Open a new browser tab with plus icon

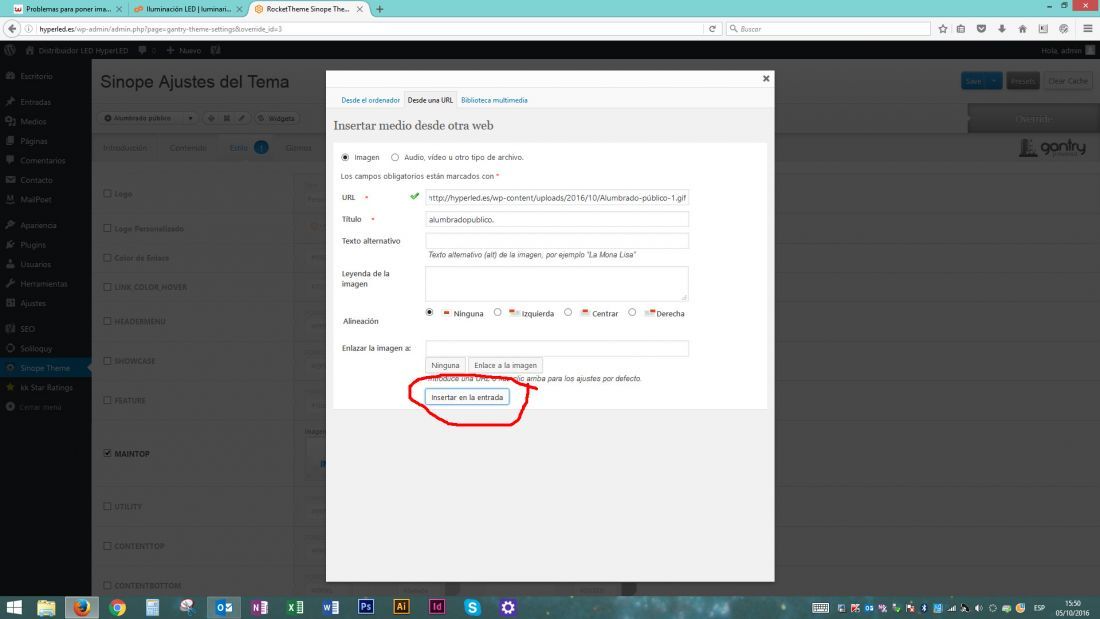[380, 9]
